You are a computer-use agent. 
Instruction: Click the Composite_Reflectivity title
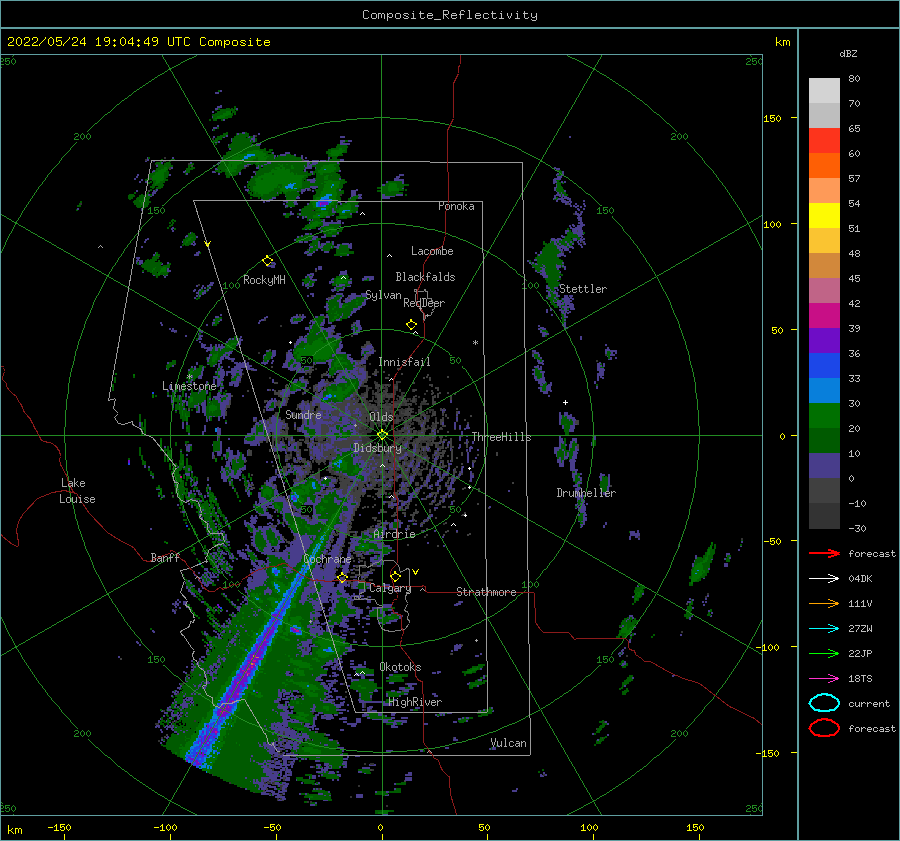[450, 15]
